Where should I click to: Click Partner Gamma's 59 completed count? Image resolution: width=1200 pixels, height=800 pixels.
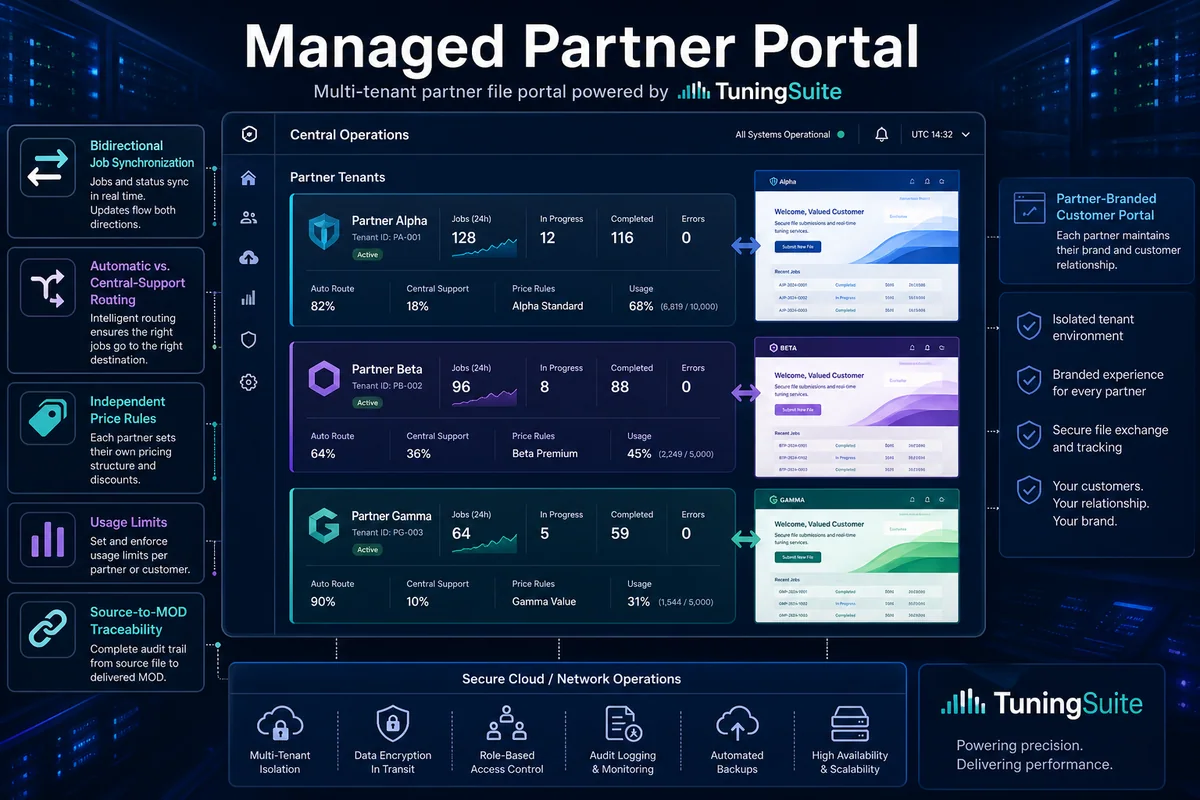click(x=620, y=533)
